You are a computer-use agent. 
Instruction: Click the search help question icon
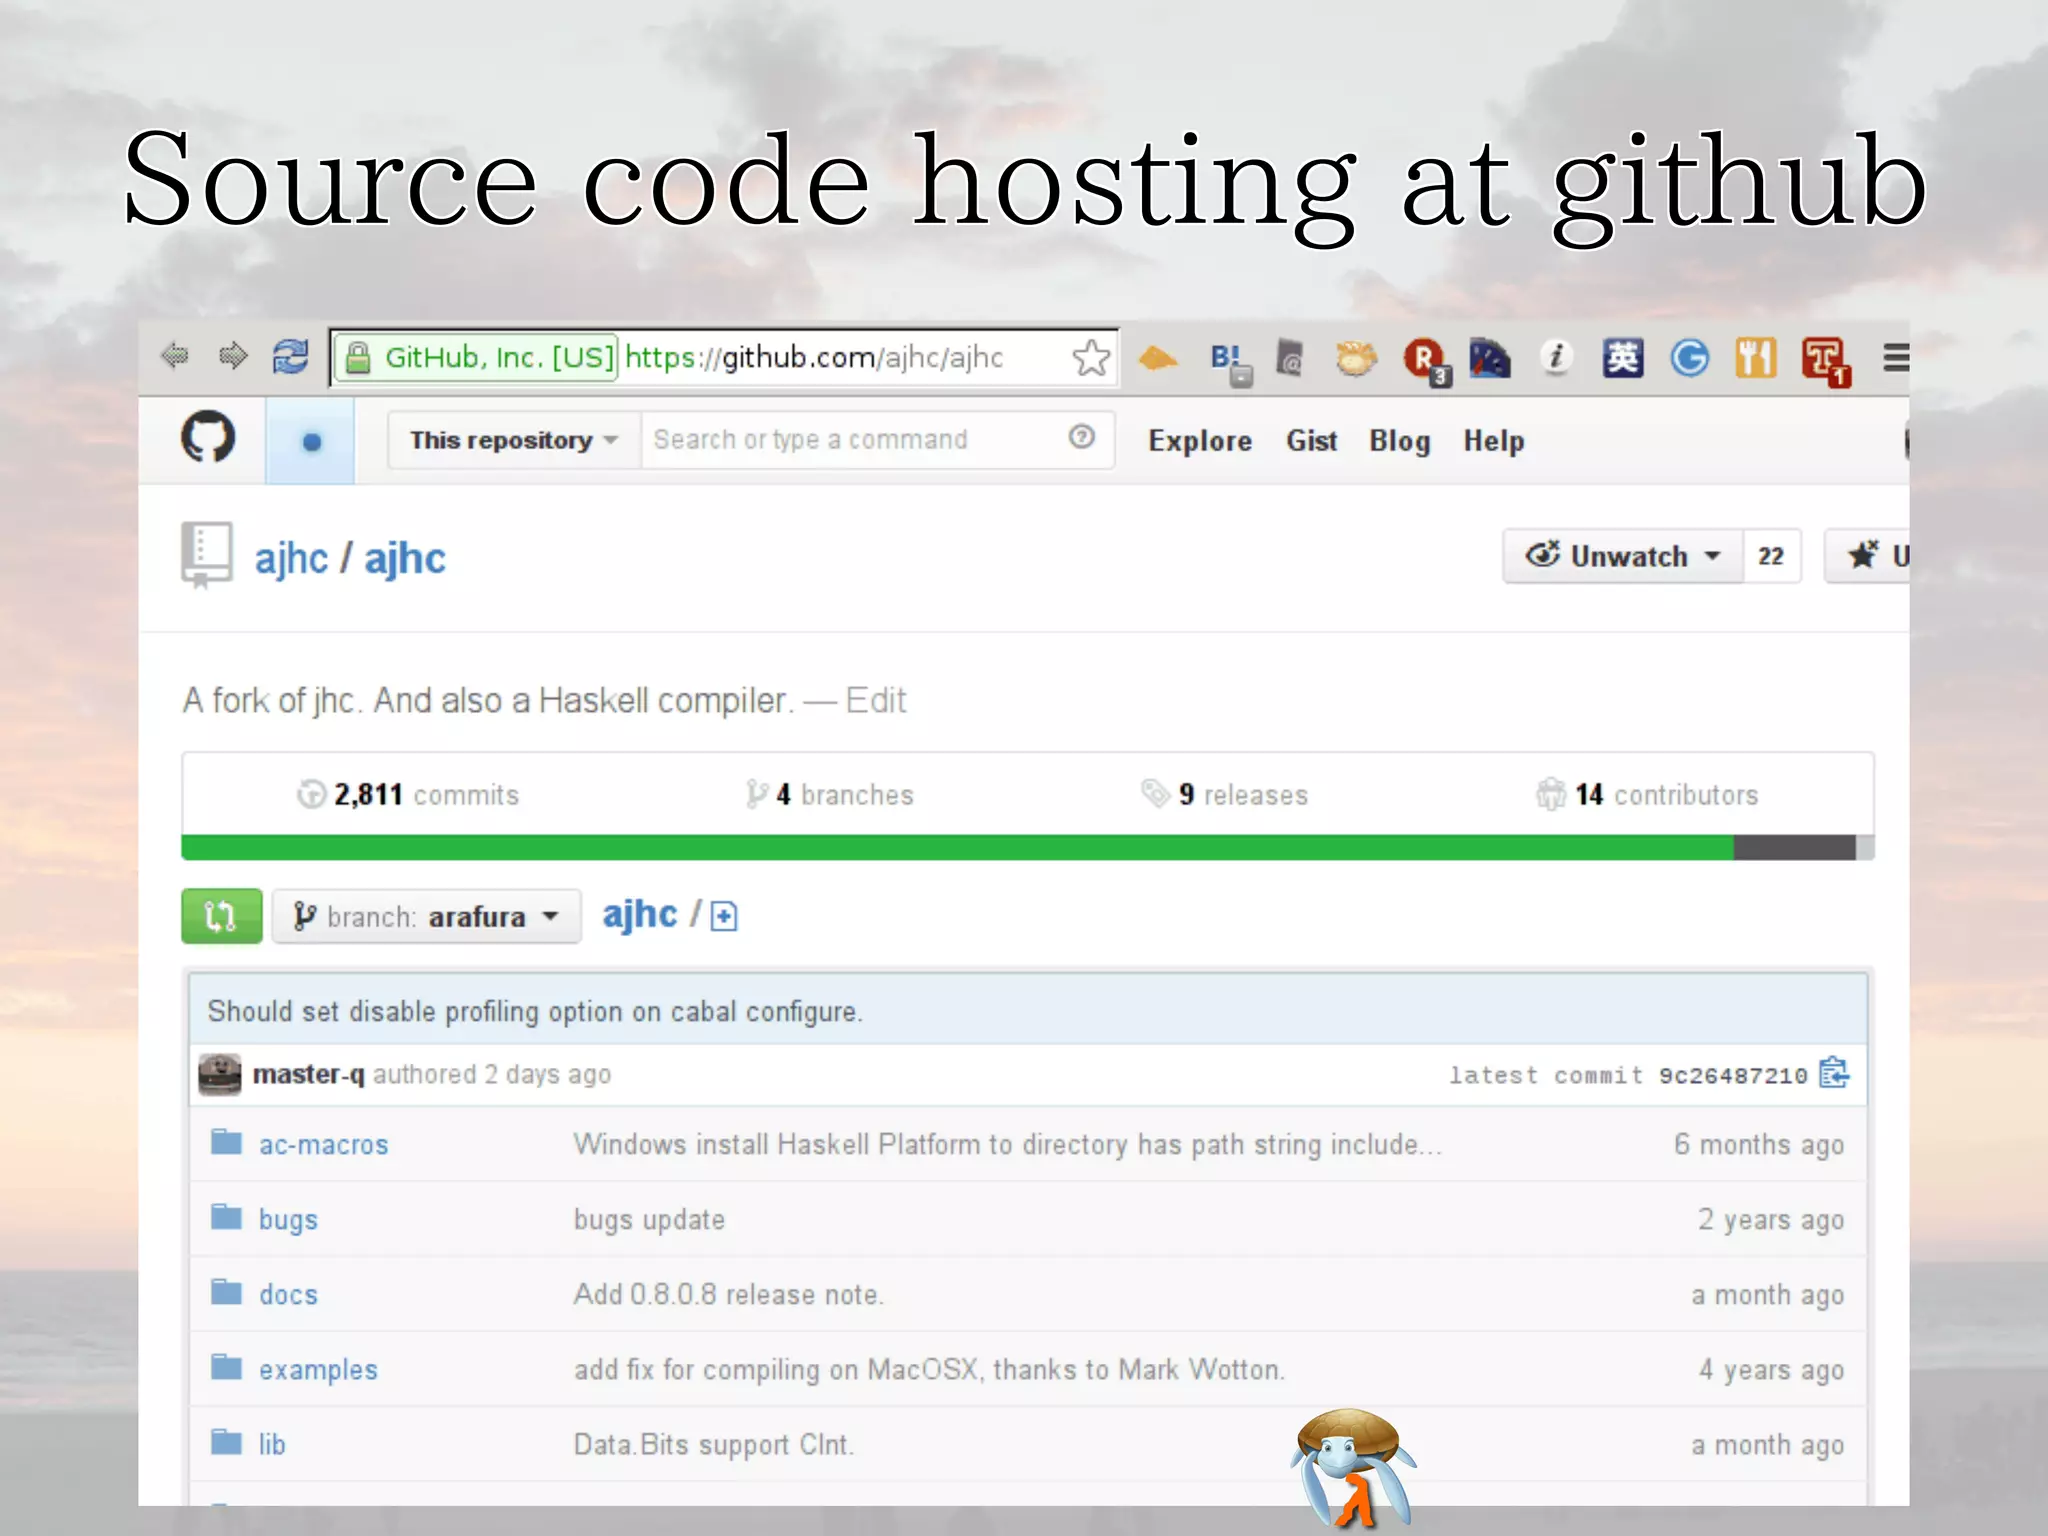click(x=1081, y=437)
